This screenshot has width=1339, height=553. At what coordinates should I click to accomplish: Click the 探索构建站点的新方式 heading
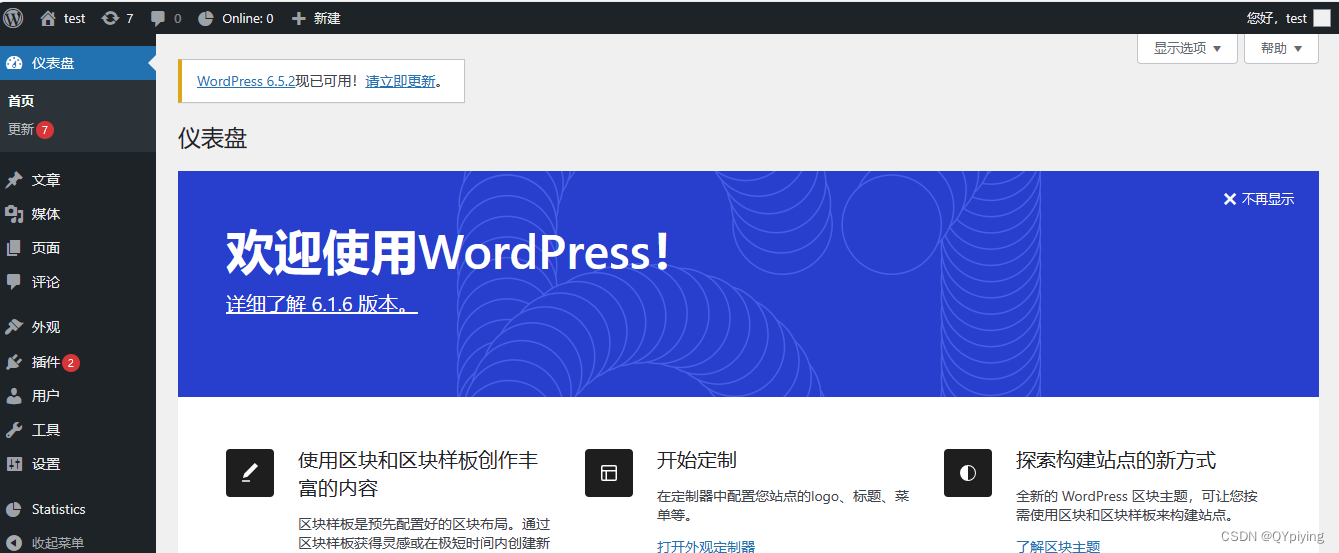[1116, 460]
